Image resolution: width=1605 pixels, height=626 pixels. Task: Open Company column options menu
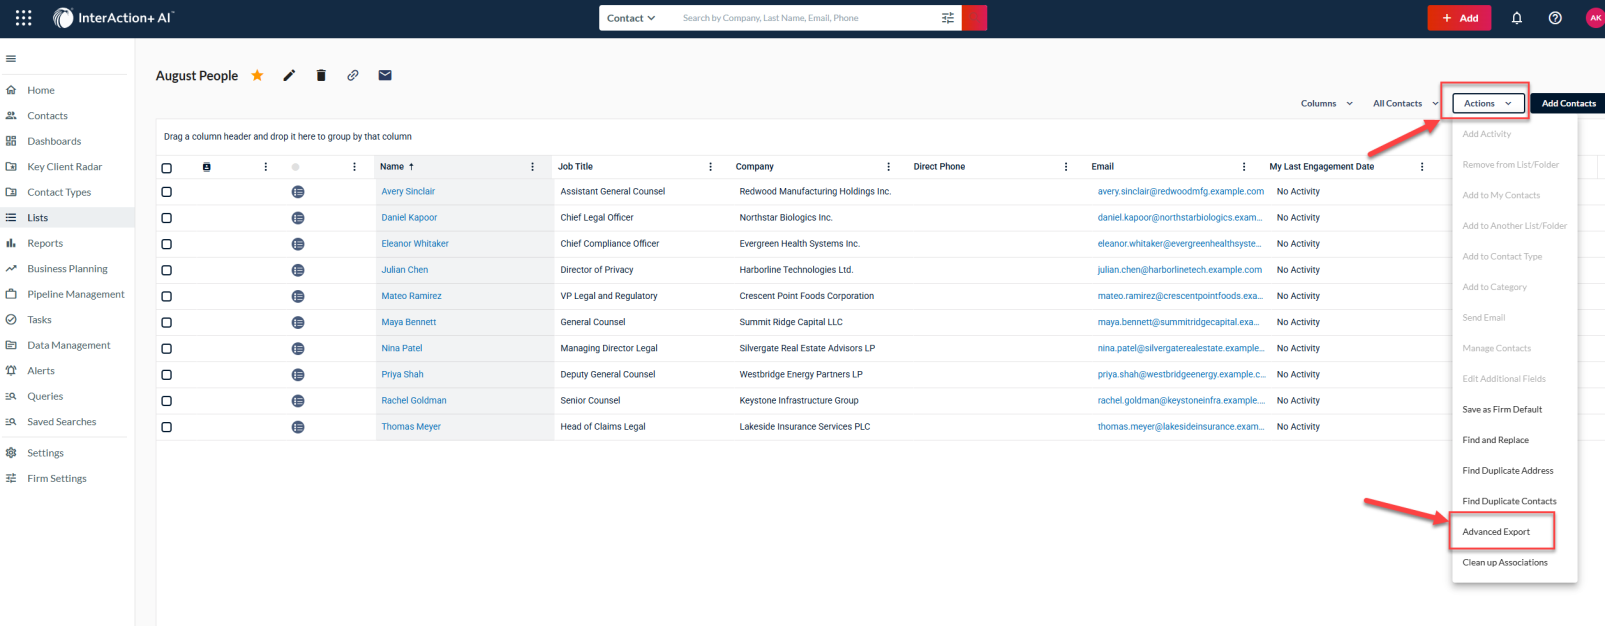888,167
